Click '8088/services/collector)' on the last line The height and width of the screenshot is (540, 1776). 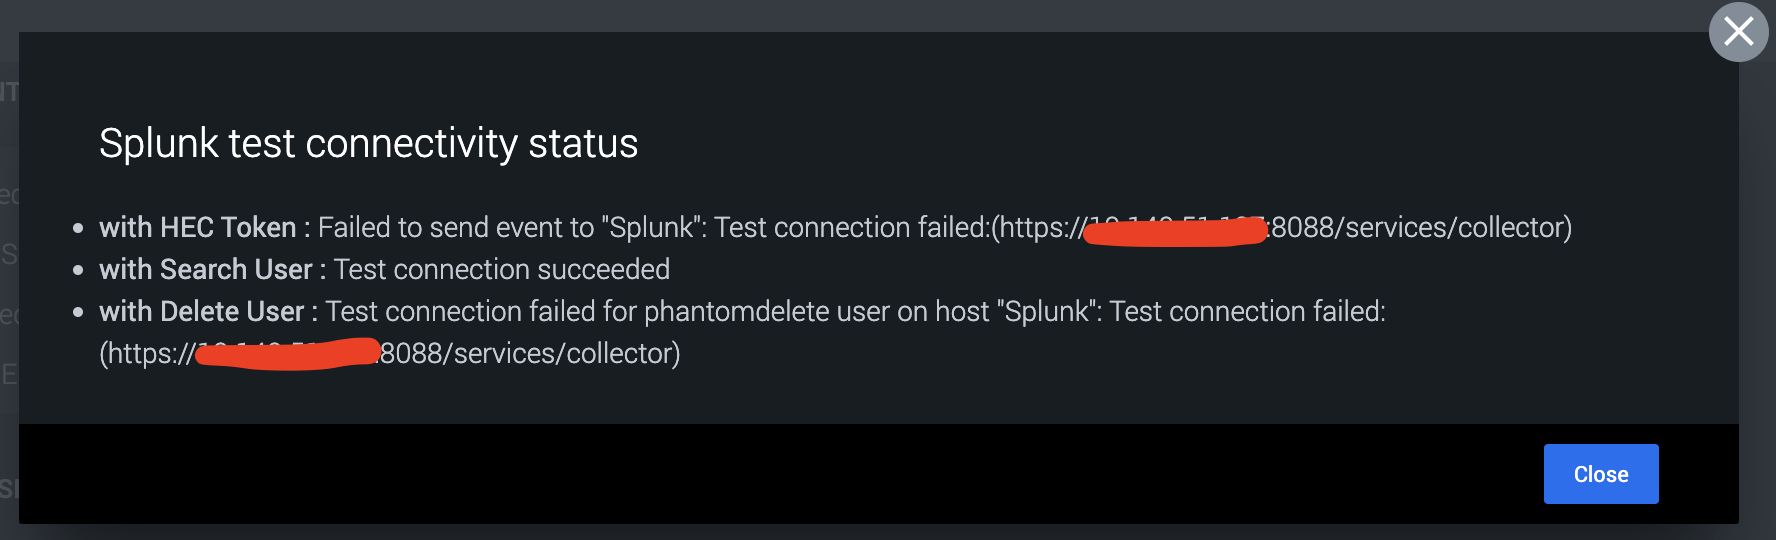click(530, 354)
